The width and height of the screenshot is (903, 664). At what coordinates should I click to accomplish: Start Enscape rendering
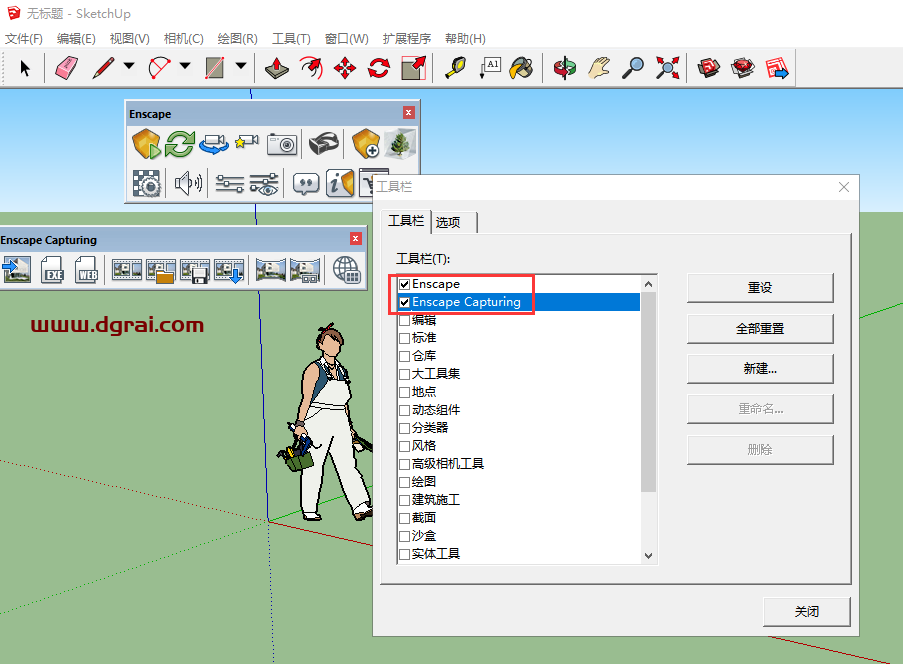click(x=146, y=144)
